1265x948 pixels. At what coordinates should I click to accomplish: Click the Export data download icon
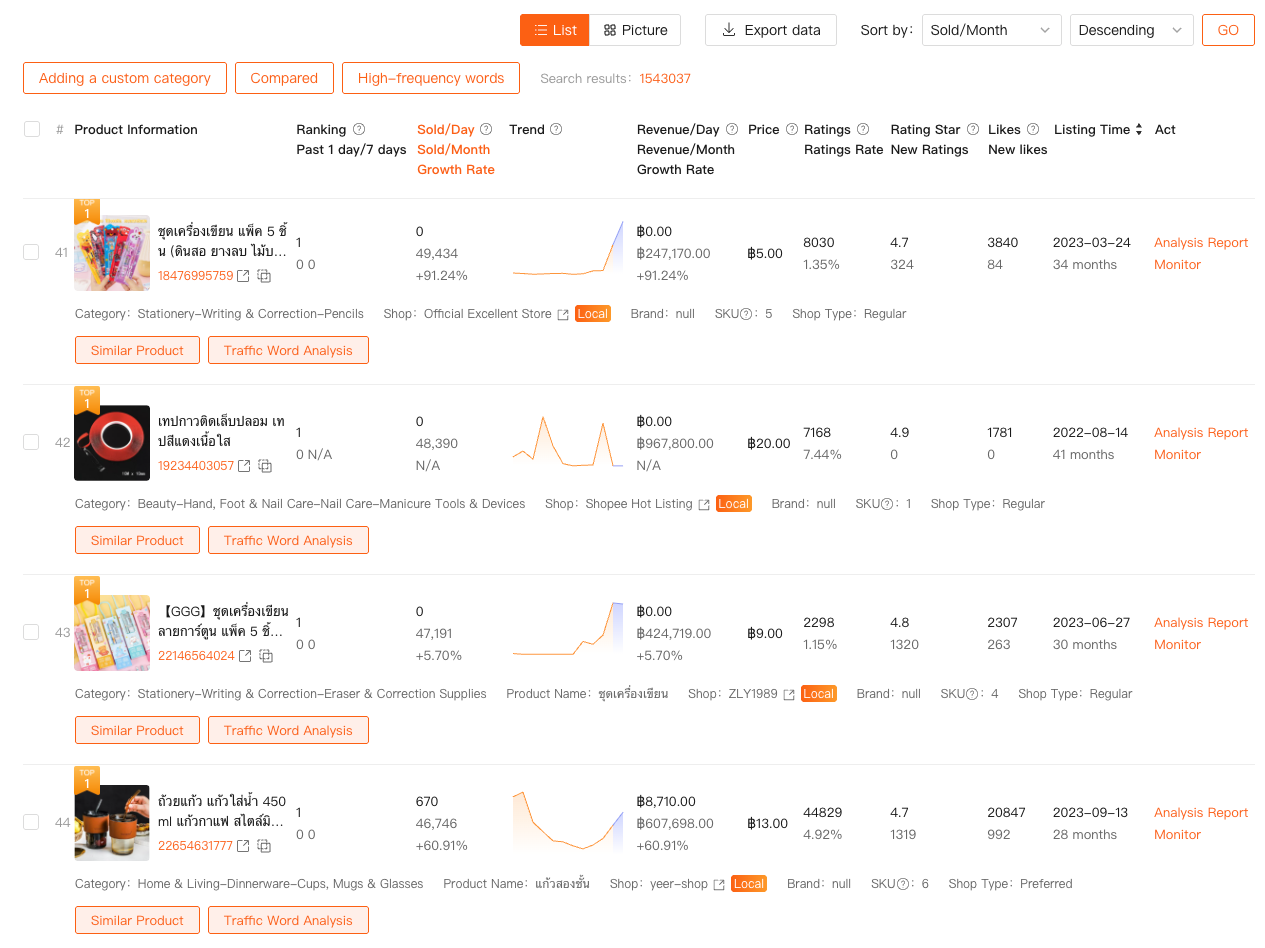click(x=731, y=30)
